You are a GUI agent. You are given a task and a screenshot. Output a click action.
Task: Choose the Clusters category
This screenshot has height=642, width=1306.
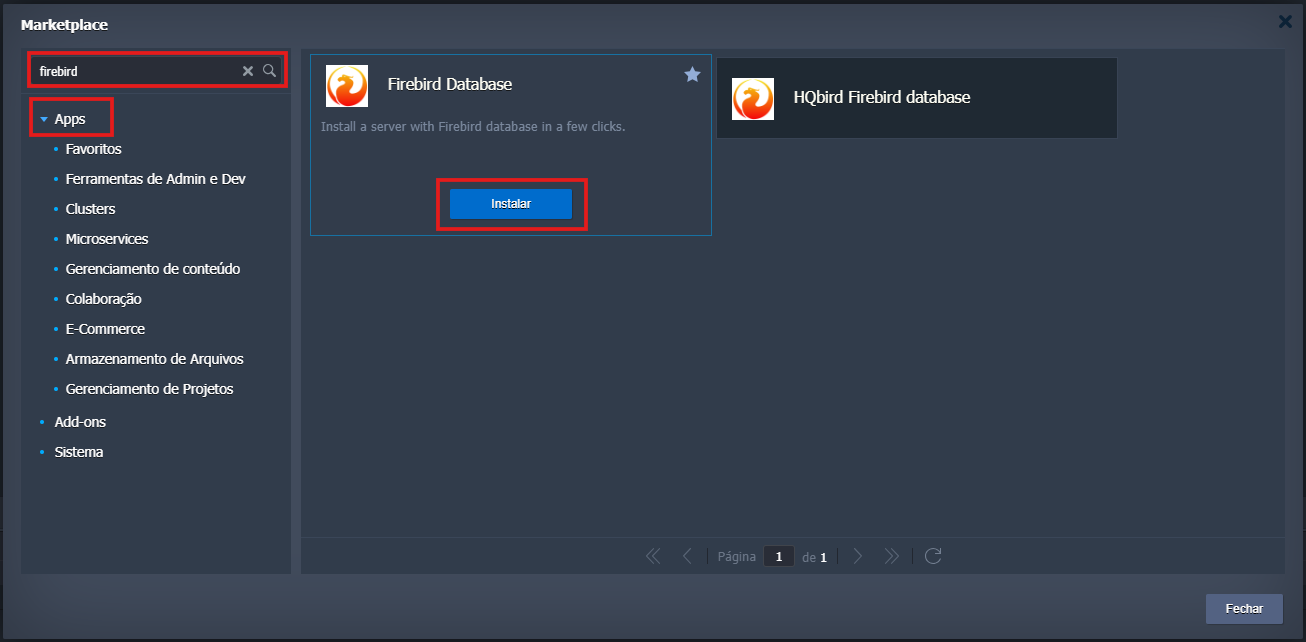[x=90, y=209]
